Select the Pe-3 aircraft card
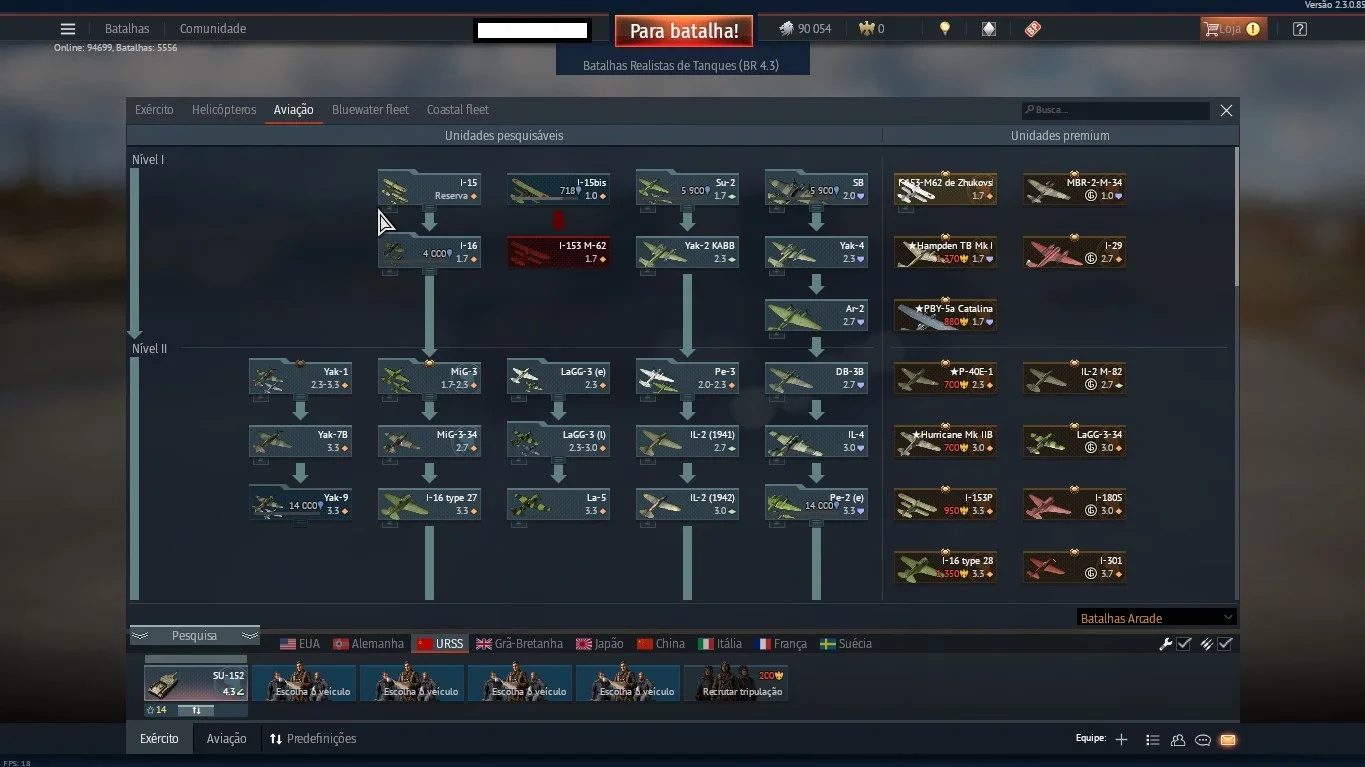 [x=687, y=378]
